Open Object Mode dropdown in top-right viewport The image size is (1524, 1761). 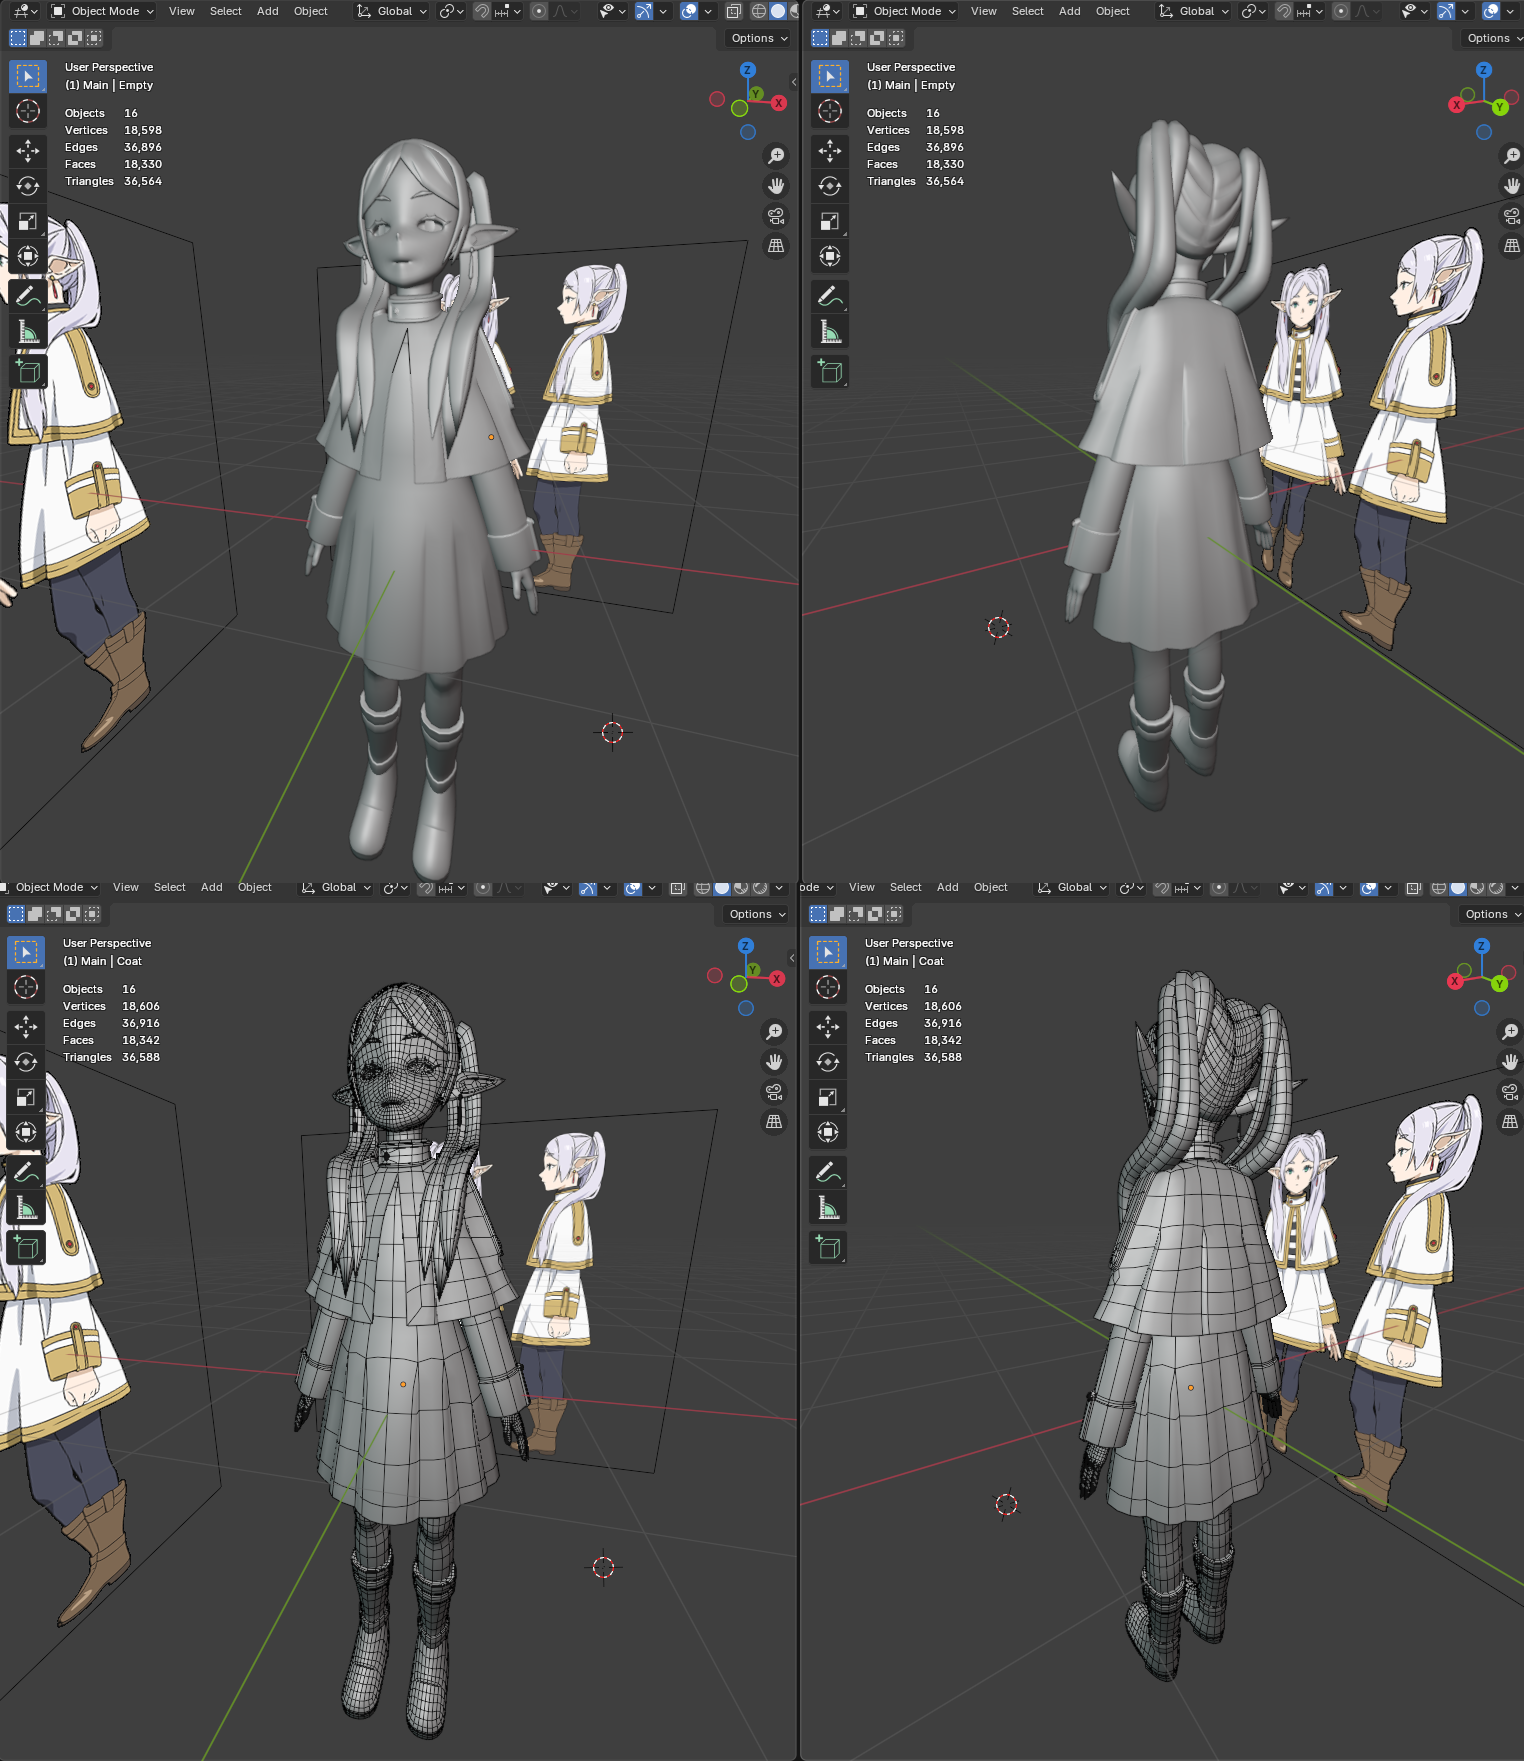pyautogui.click(x=904, y=11)
